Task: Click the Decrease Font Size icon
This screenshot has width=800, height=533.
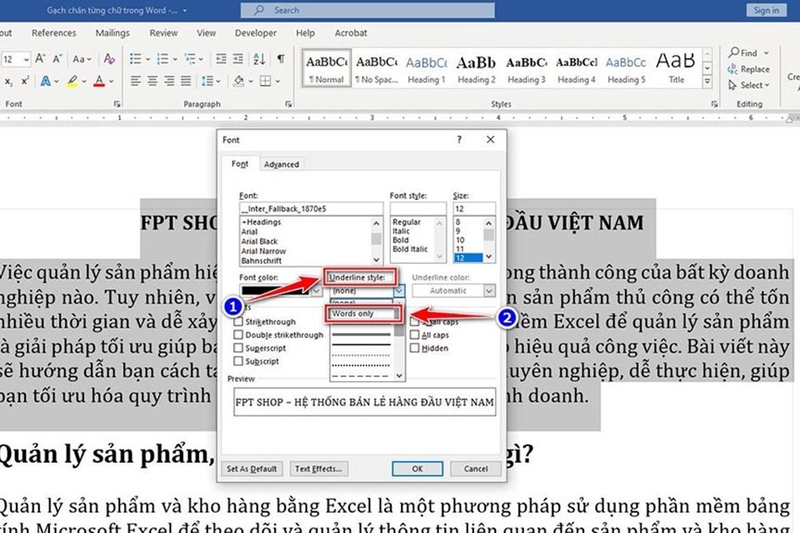Action: point(57,59)
